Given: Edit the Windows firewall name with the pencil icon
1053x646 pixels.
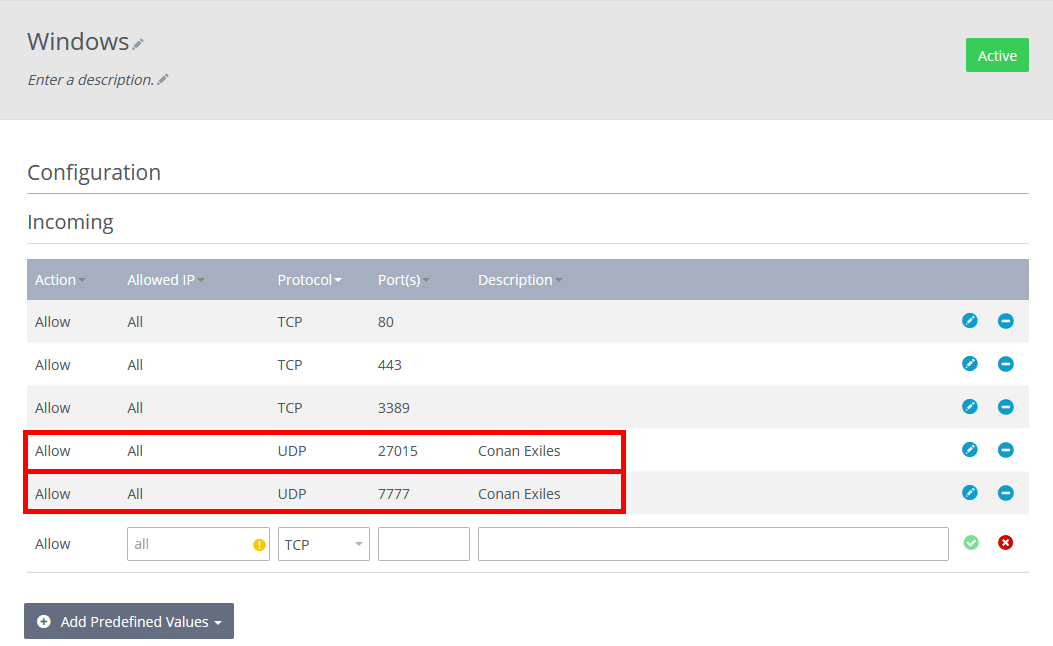Looking at the screenshot, I should [138, 44].
